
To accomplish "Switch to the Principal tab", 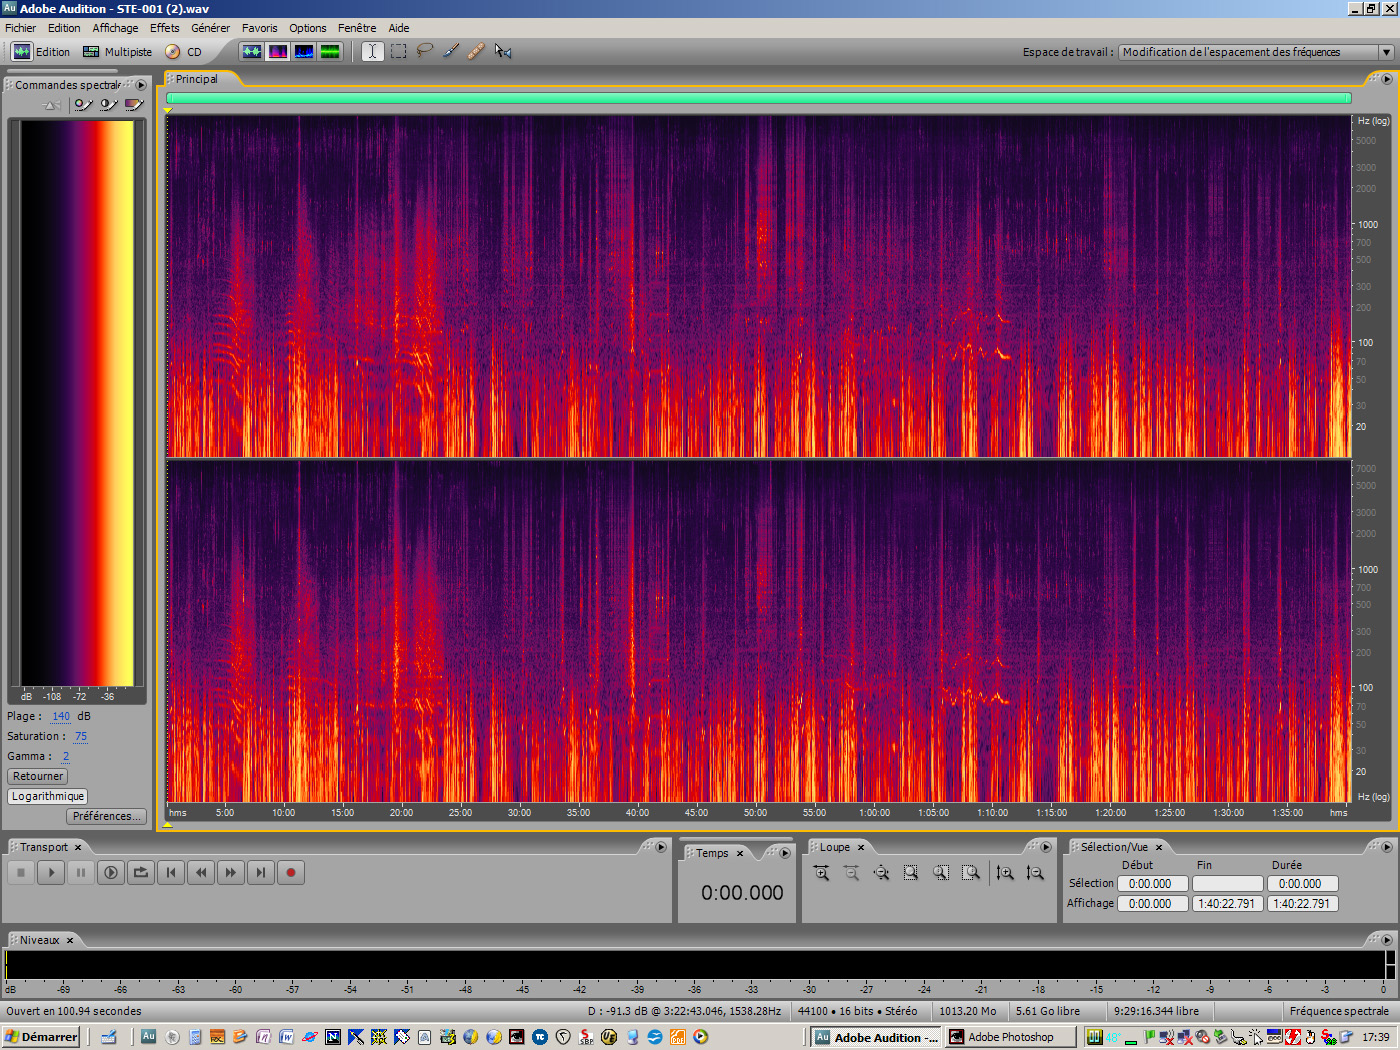I will click(x=196, y=78).
